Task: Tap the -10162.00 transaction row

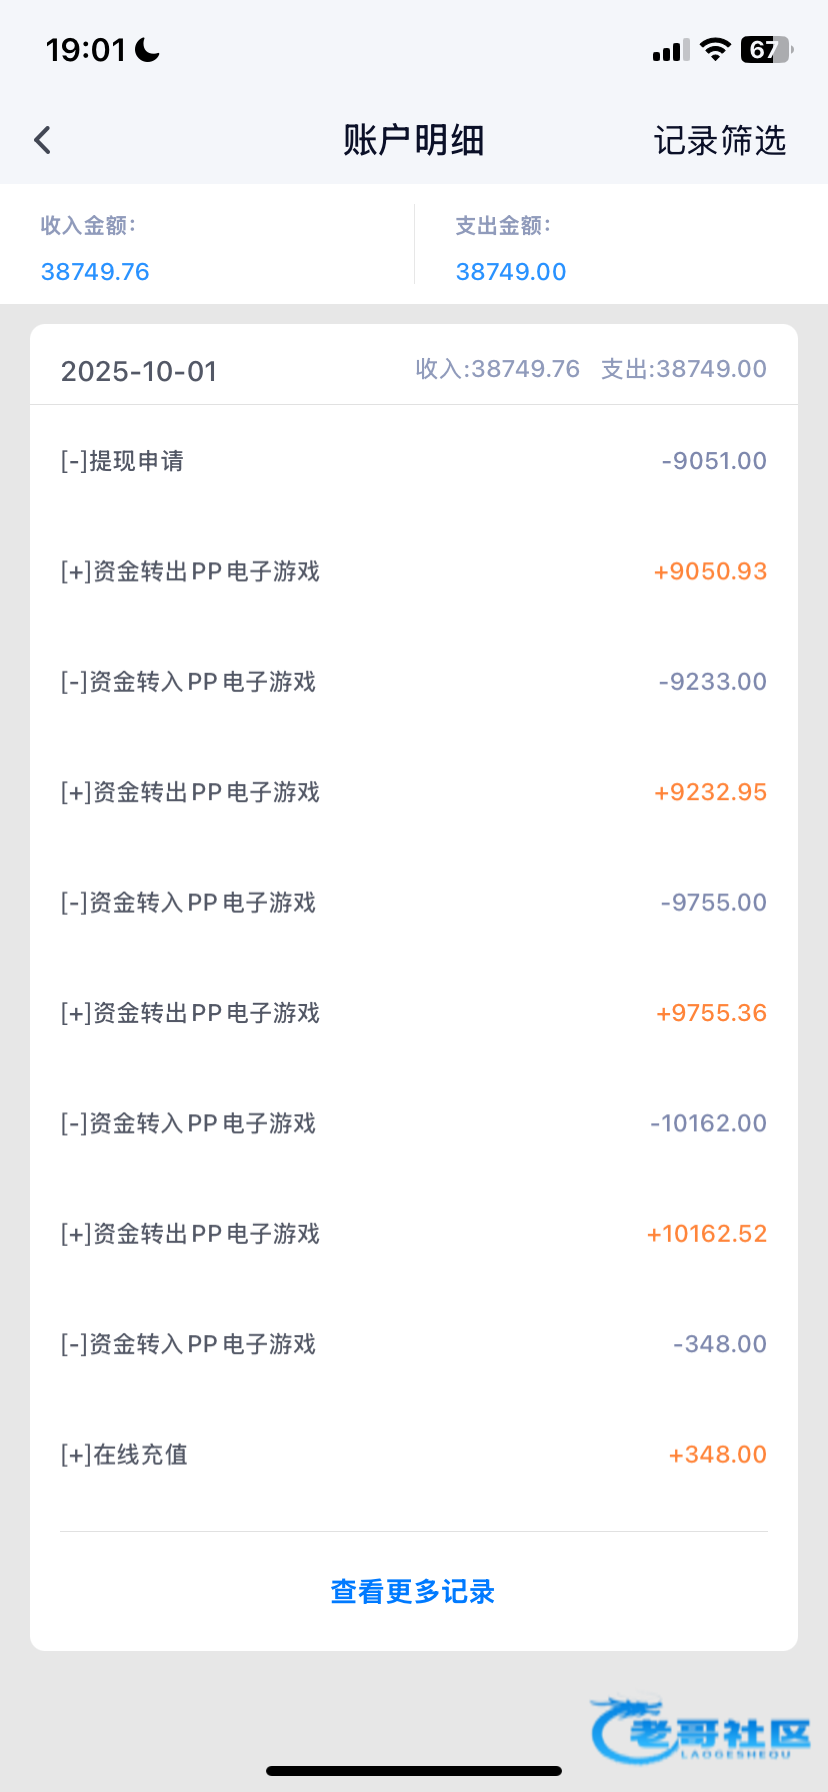Action: [413, 1123]
